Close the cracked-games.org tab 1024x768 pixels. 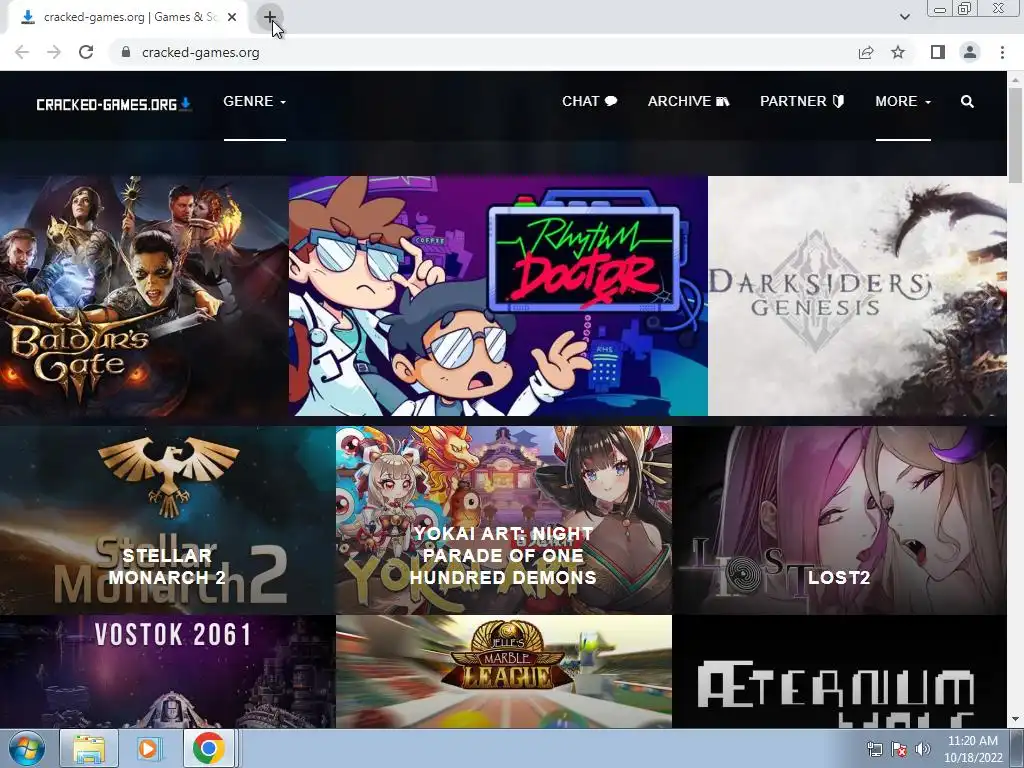(232, 17)
